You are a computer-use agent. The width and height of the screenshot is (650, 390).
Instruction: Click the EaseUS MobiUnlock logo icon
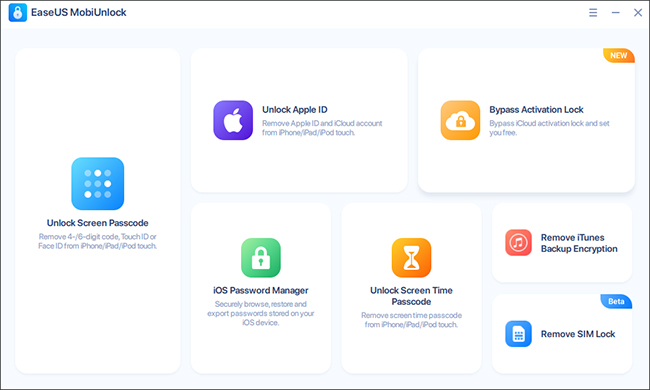point(17,12)
